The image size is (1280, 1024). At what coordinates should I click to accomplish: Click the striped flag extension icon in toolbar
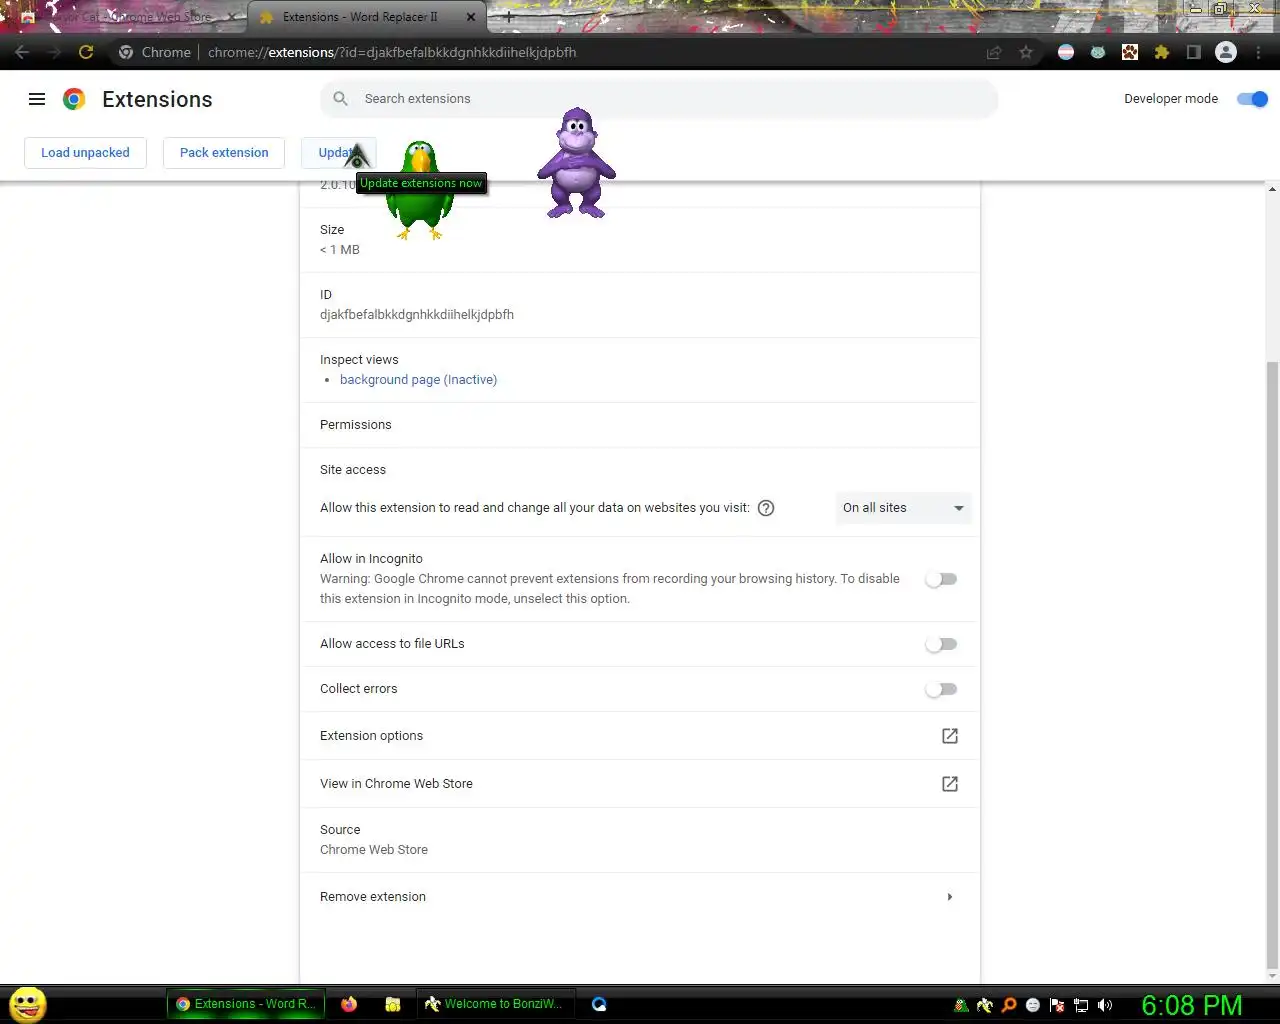coord(1066,52)
